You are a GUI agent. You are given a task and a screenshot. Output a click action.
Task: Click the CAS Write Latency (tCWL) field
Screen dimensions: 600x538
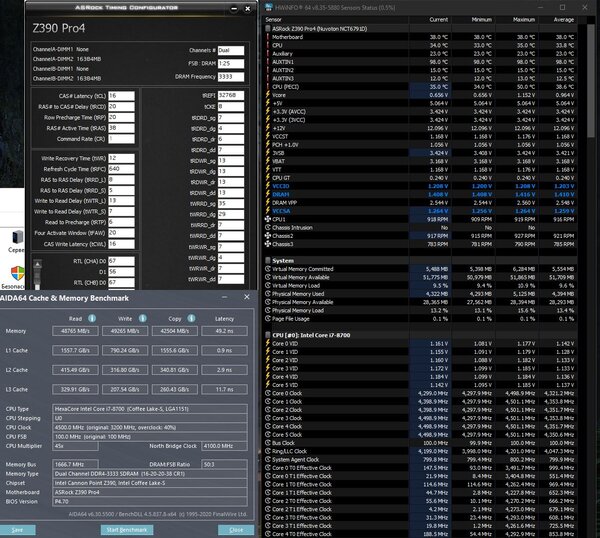121,244
